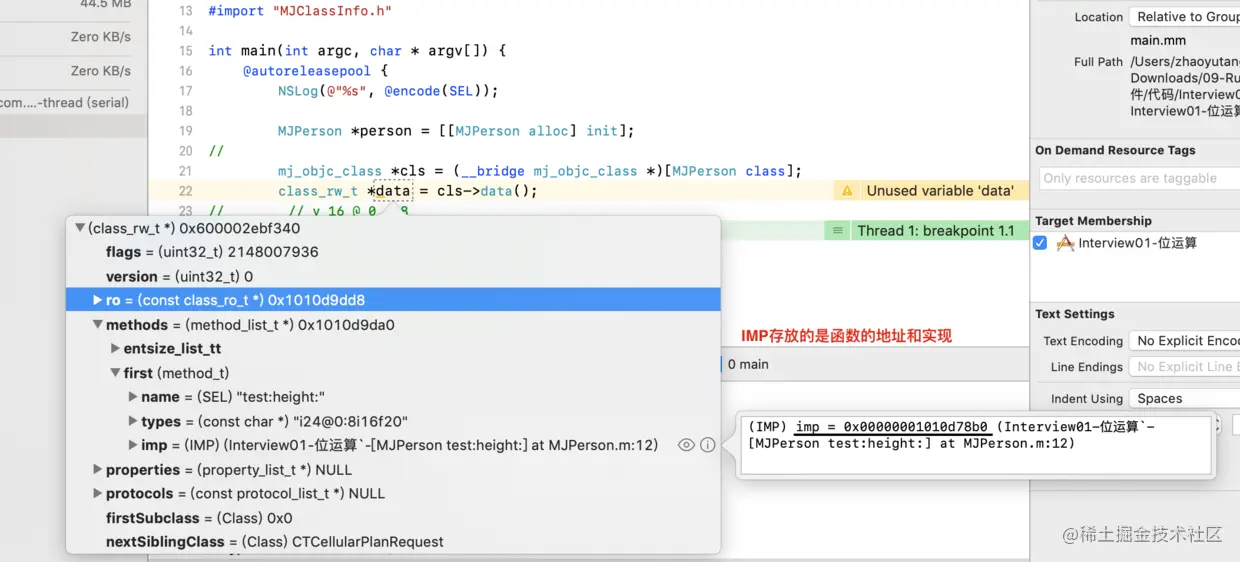Viewport: 1240px width, 562px height.
Task: Click the main.mm file name in the inspector
Action: [x=1159, y=40]
